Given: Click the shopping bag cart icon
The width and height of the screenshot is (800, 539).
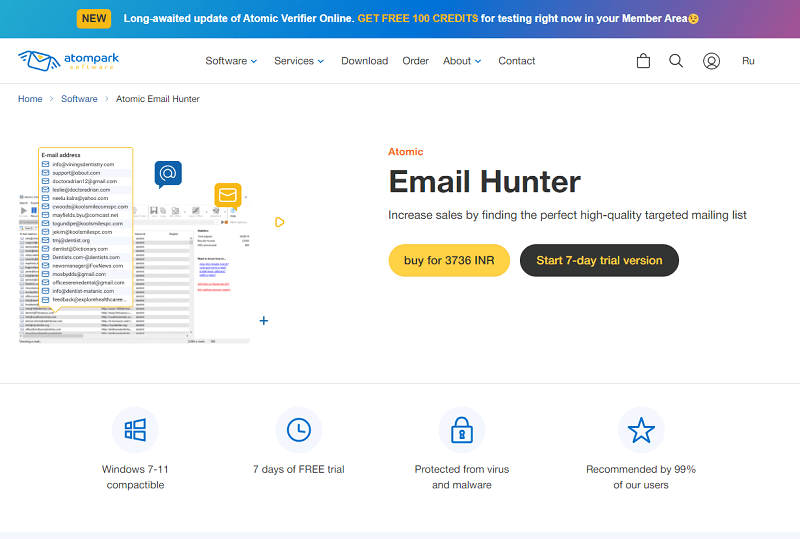Looking at the screenshot, I should (643, 61).
